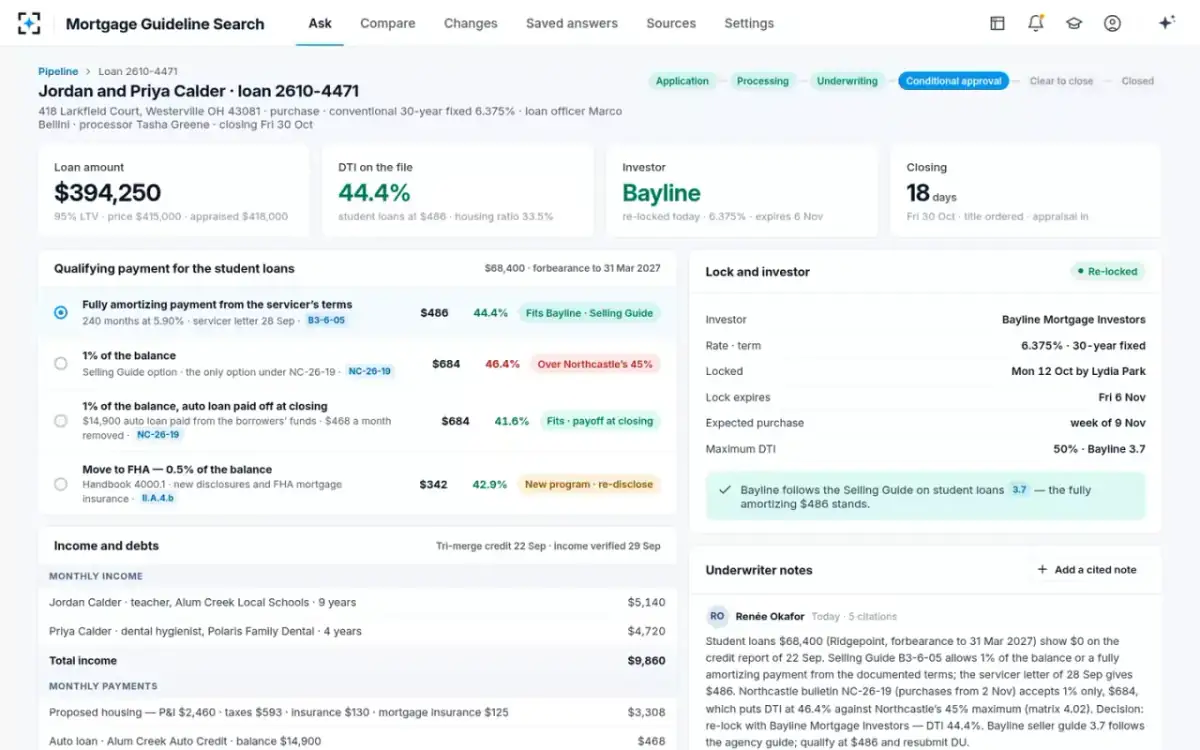Screen dimensions: 1200x750
Task: Open the 3.7 citation in the Bayline callout
Action: click(x=1019, y=490)
